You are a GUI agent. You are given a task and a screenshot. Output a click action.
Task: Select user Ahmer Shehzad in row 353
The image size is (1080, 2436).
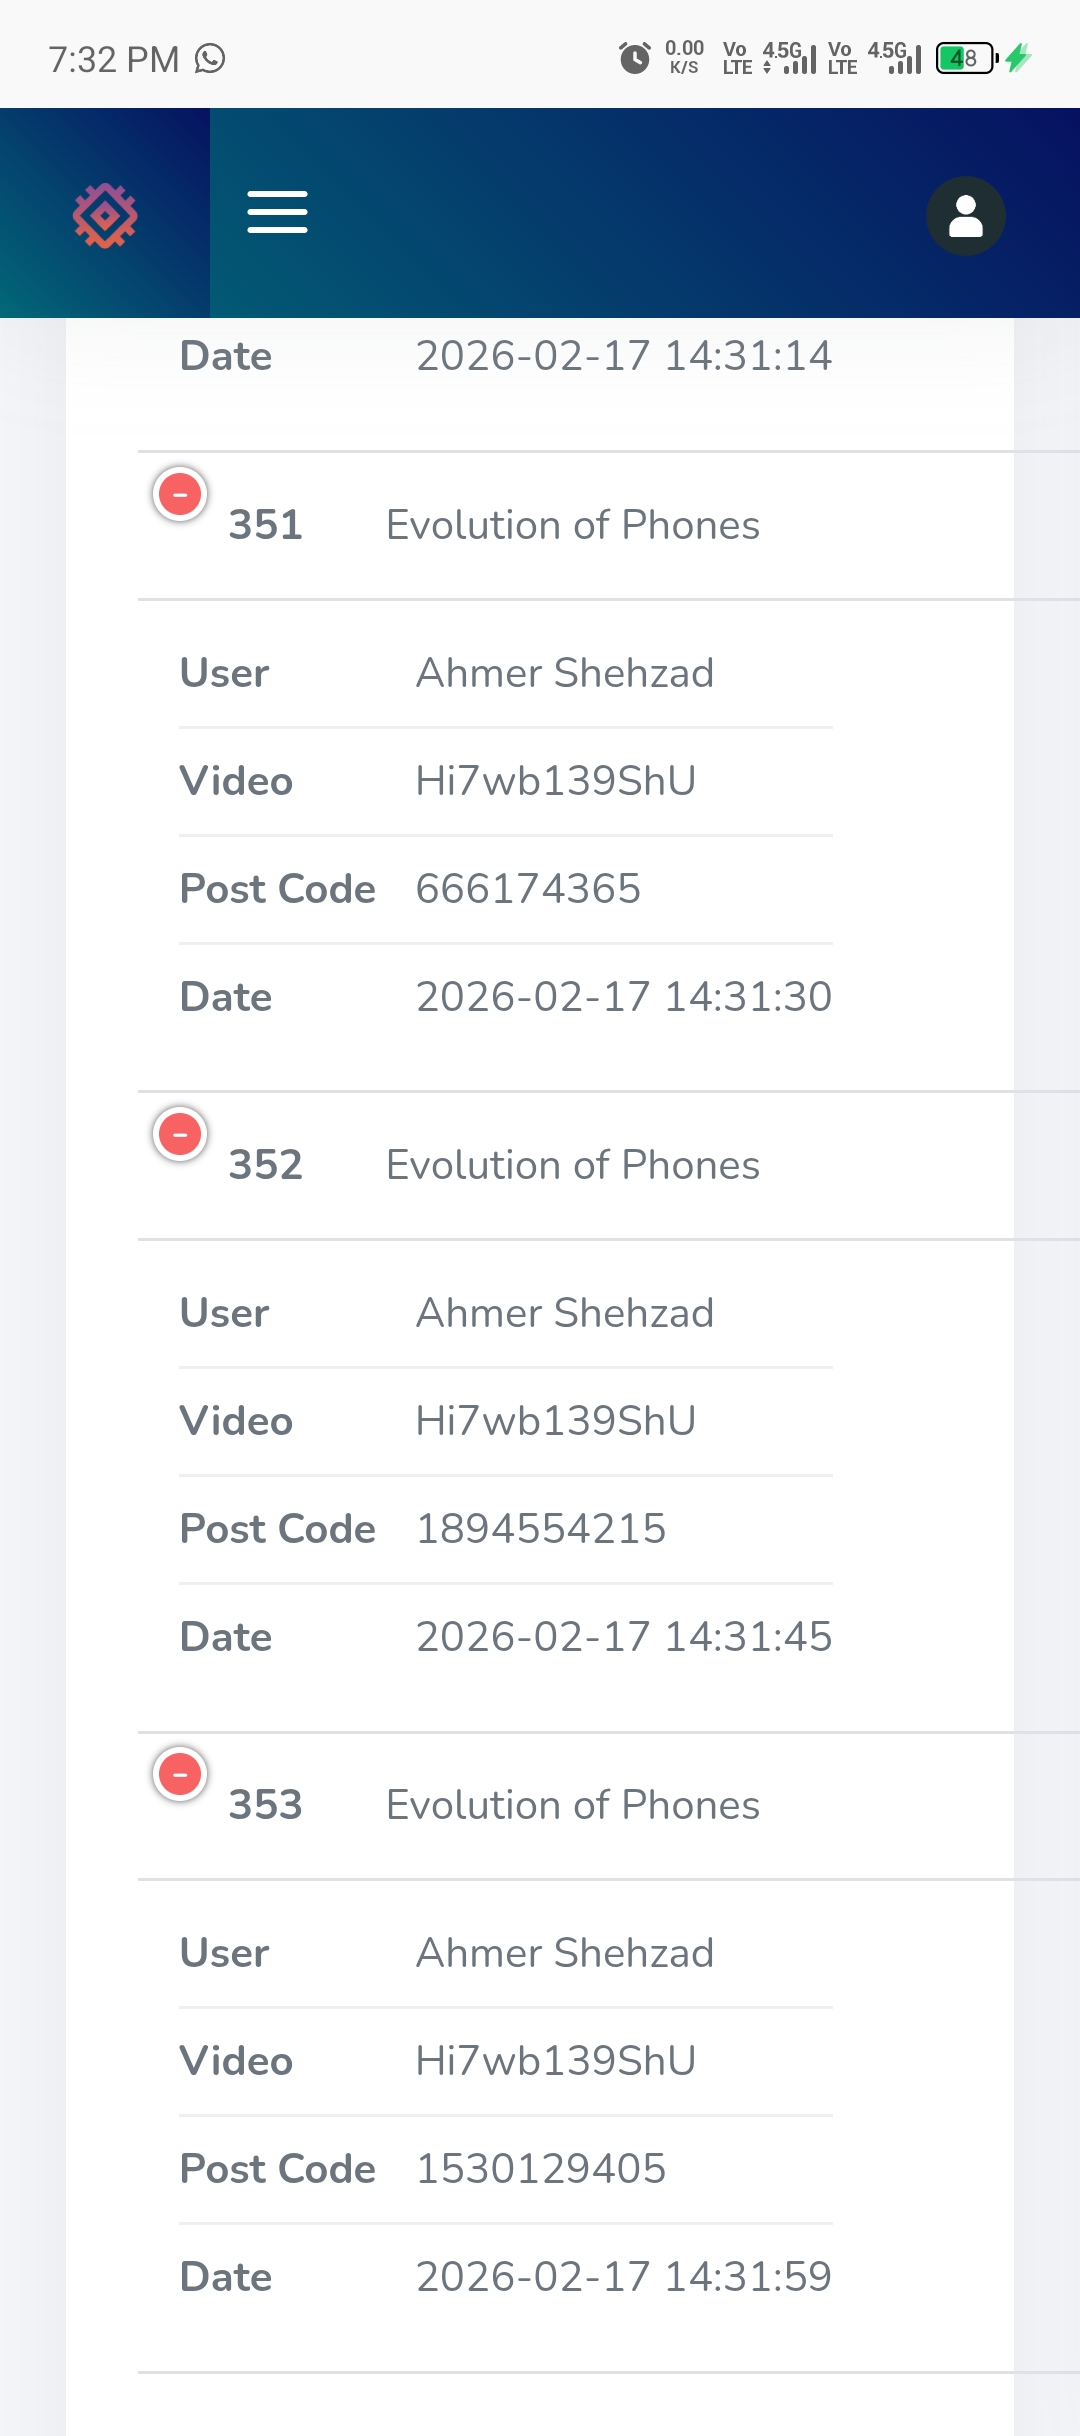coord(565,1953)
